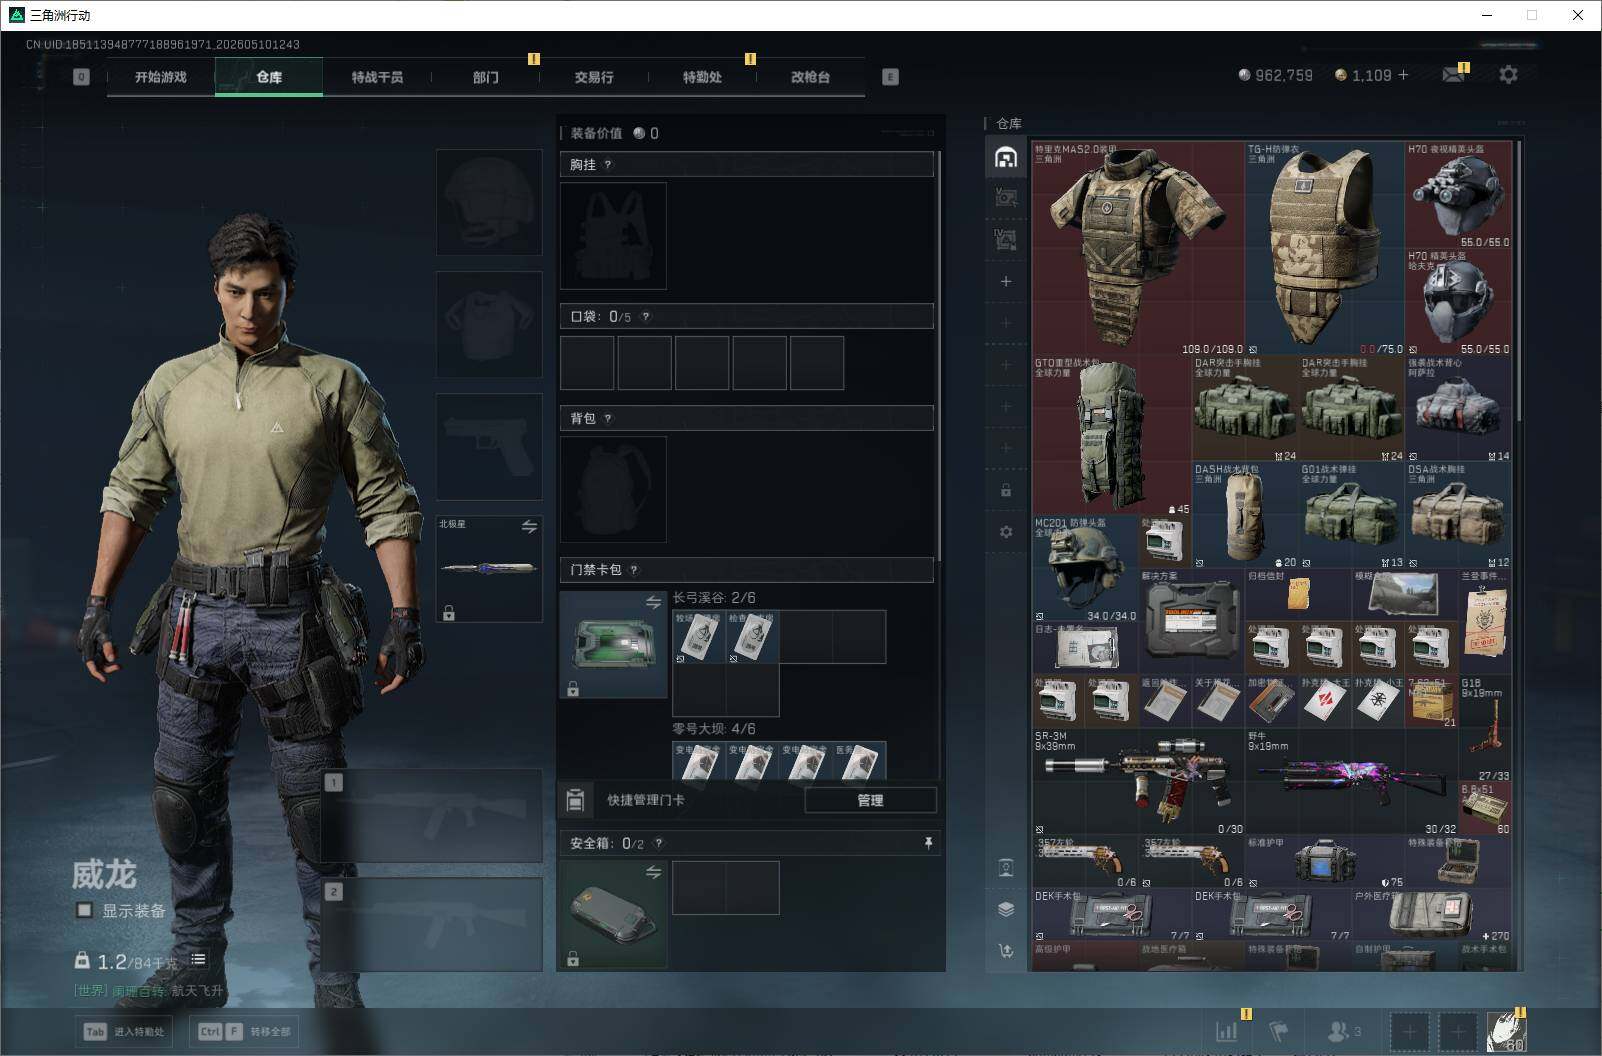Click the empty chest rig slot
This screenshot has width=1602, height=1056.
coord(613,236)
